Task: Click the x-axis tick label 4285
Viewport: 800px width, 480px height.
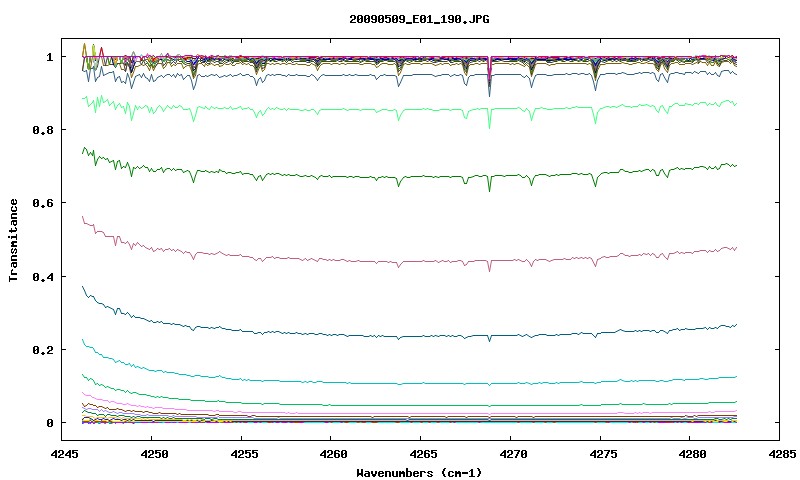Action: [782, 454]
